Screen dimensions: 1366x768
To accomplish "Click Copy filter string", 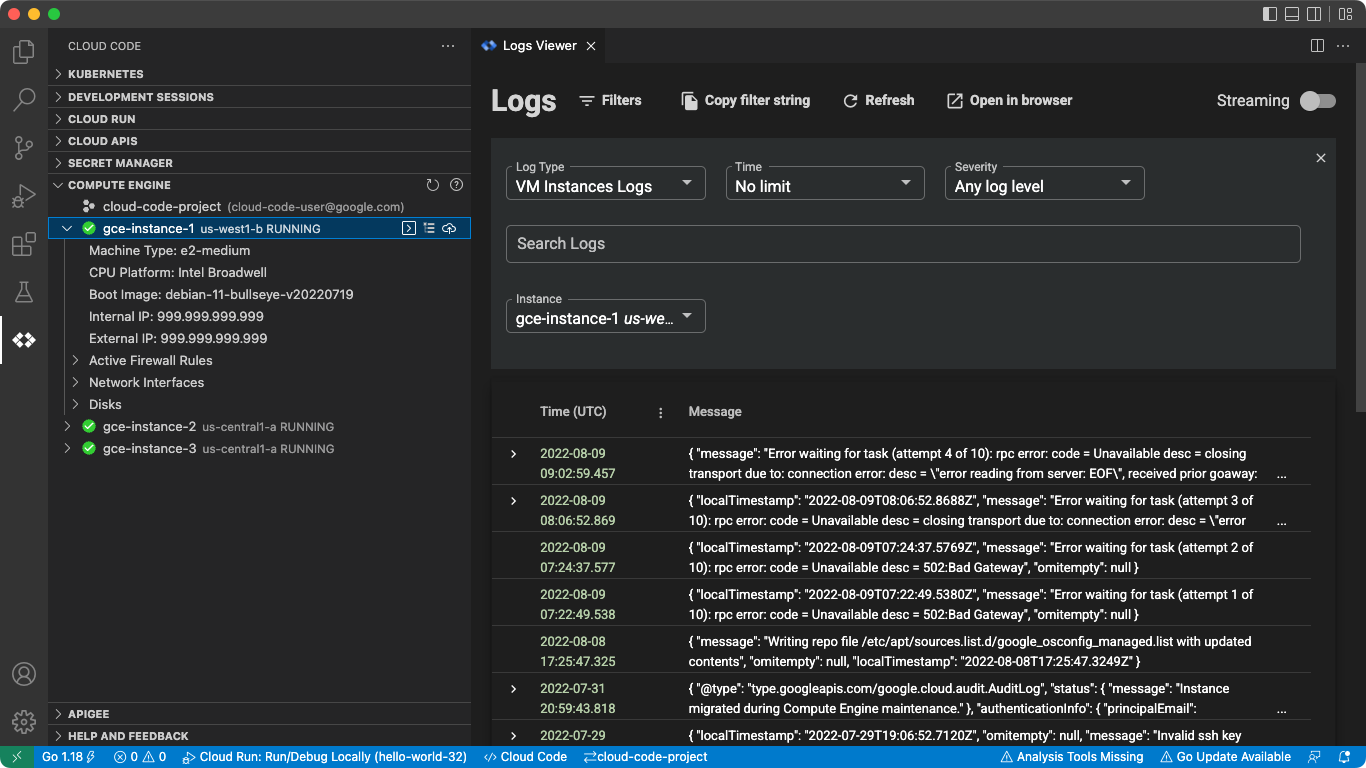I will coord(745,100).
